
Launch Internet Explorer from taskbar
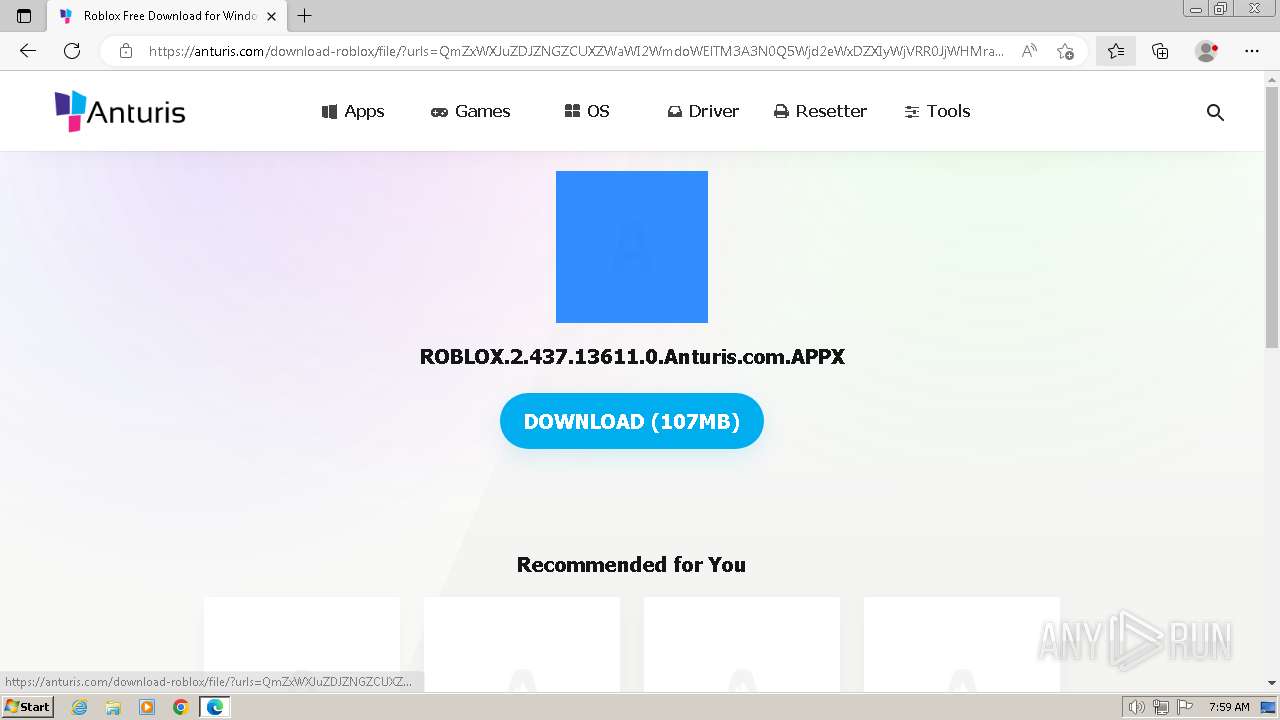coord(79,707)
